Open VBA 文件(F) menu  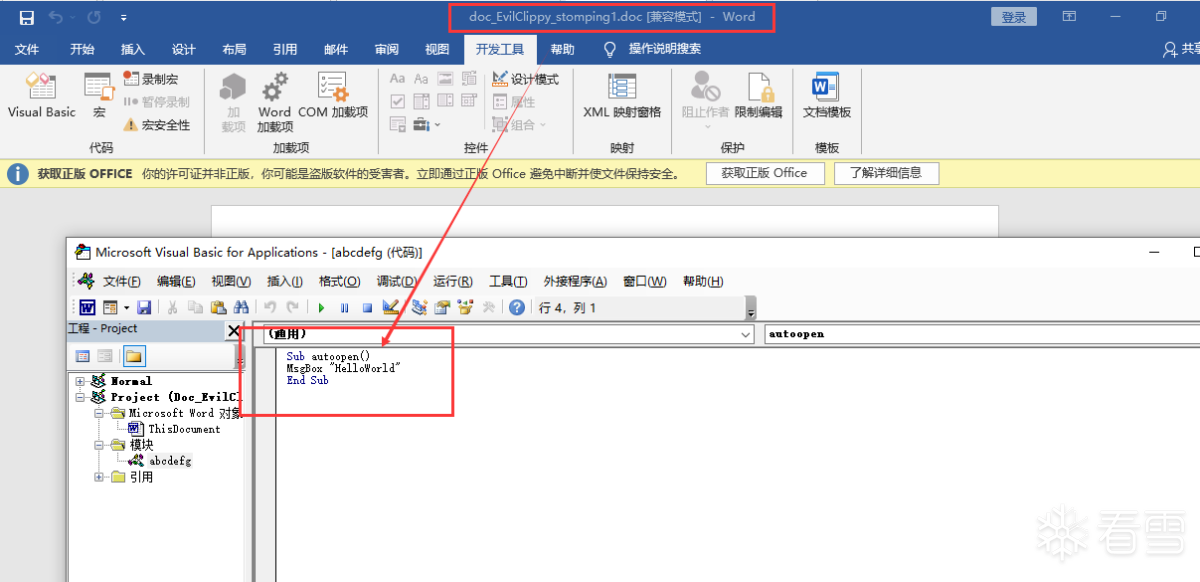point(122,281)
